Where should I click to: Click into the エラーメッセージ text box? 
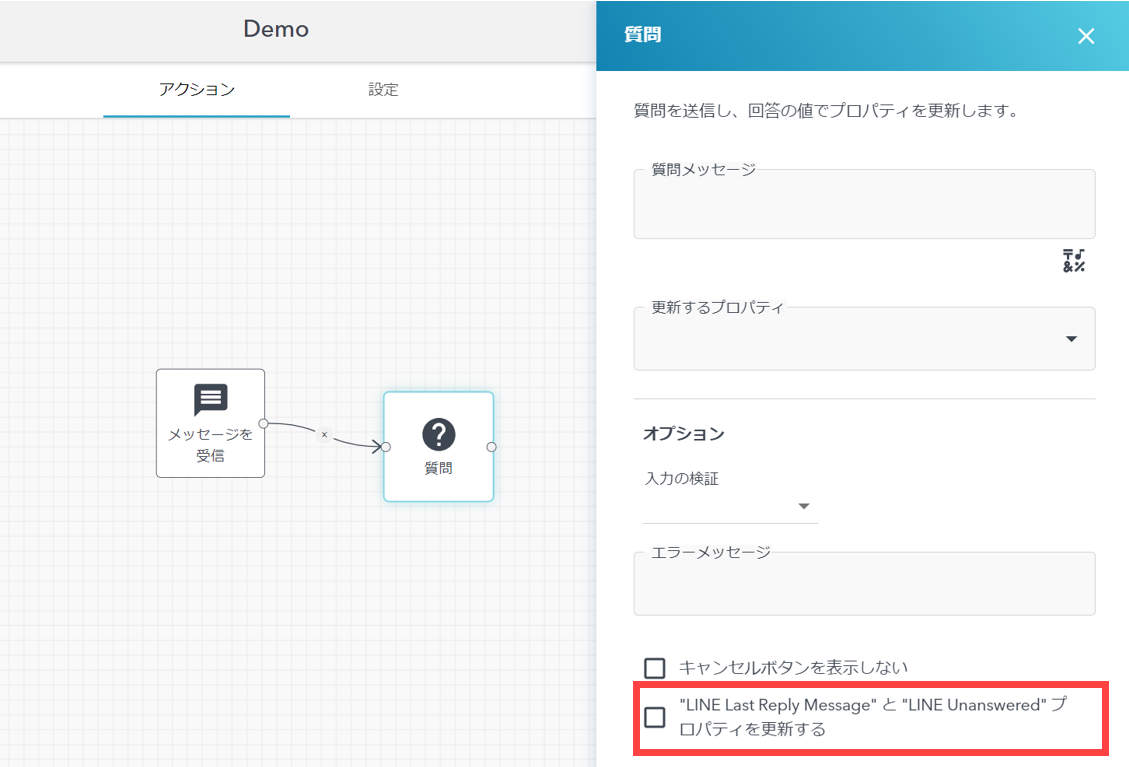(x=863, y=587)
